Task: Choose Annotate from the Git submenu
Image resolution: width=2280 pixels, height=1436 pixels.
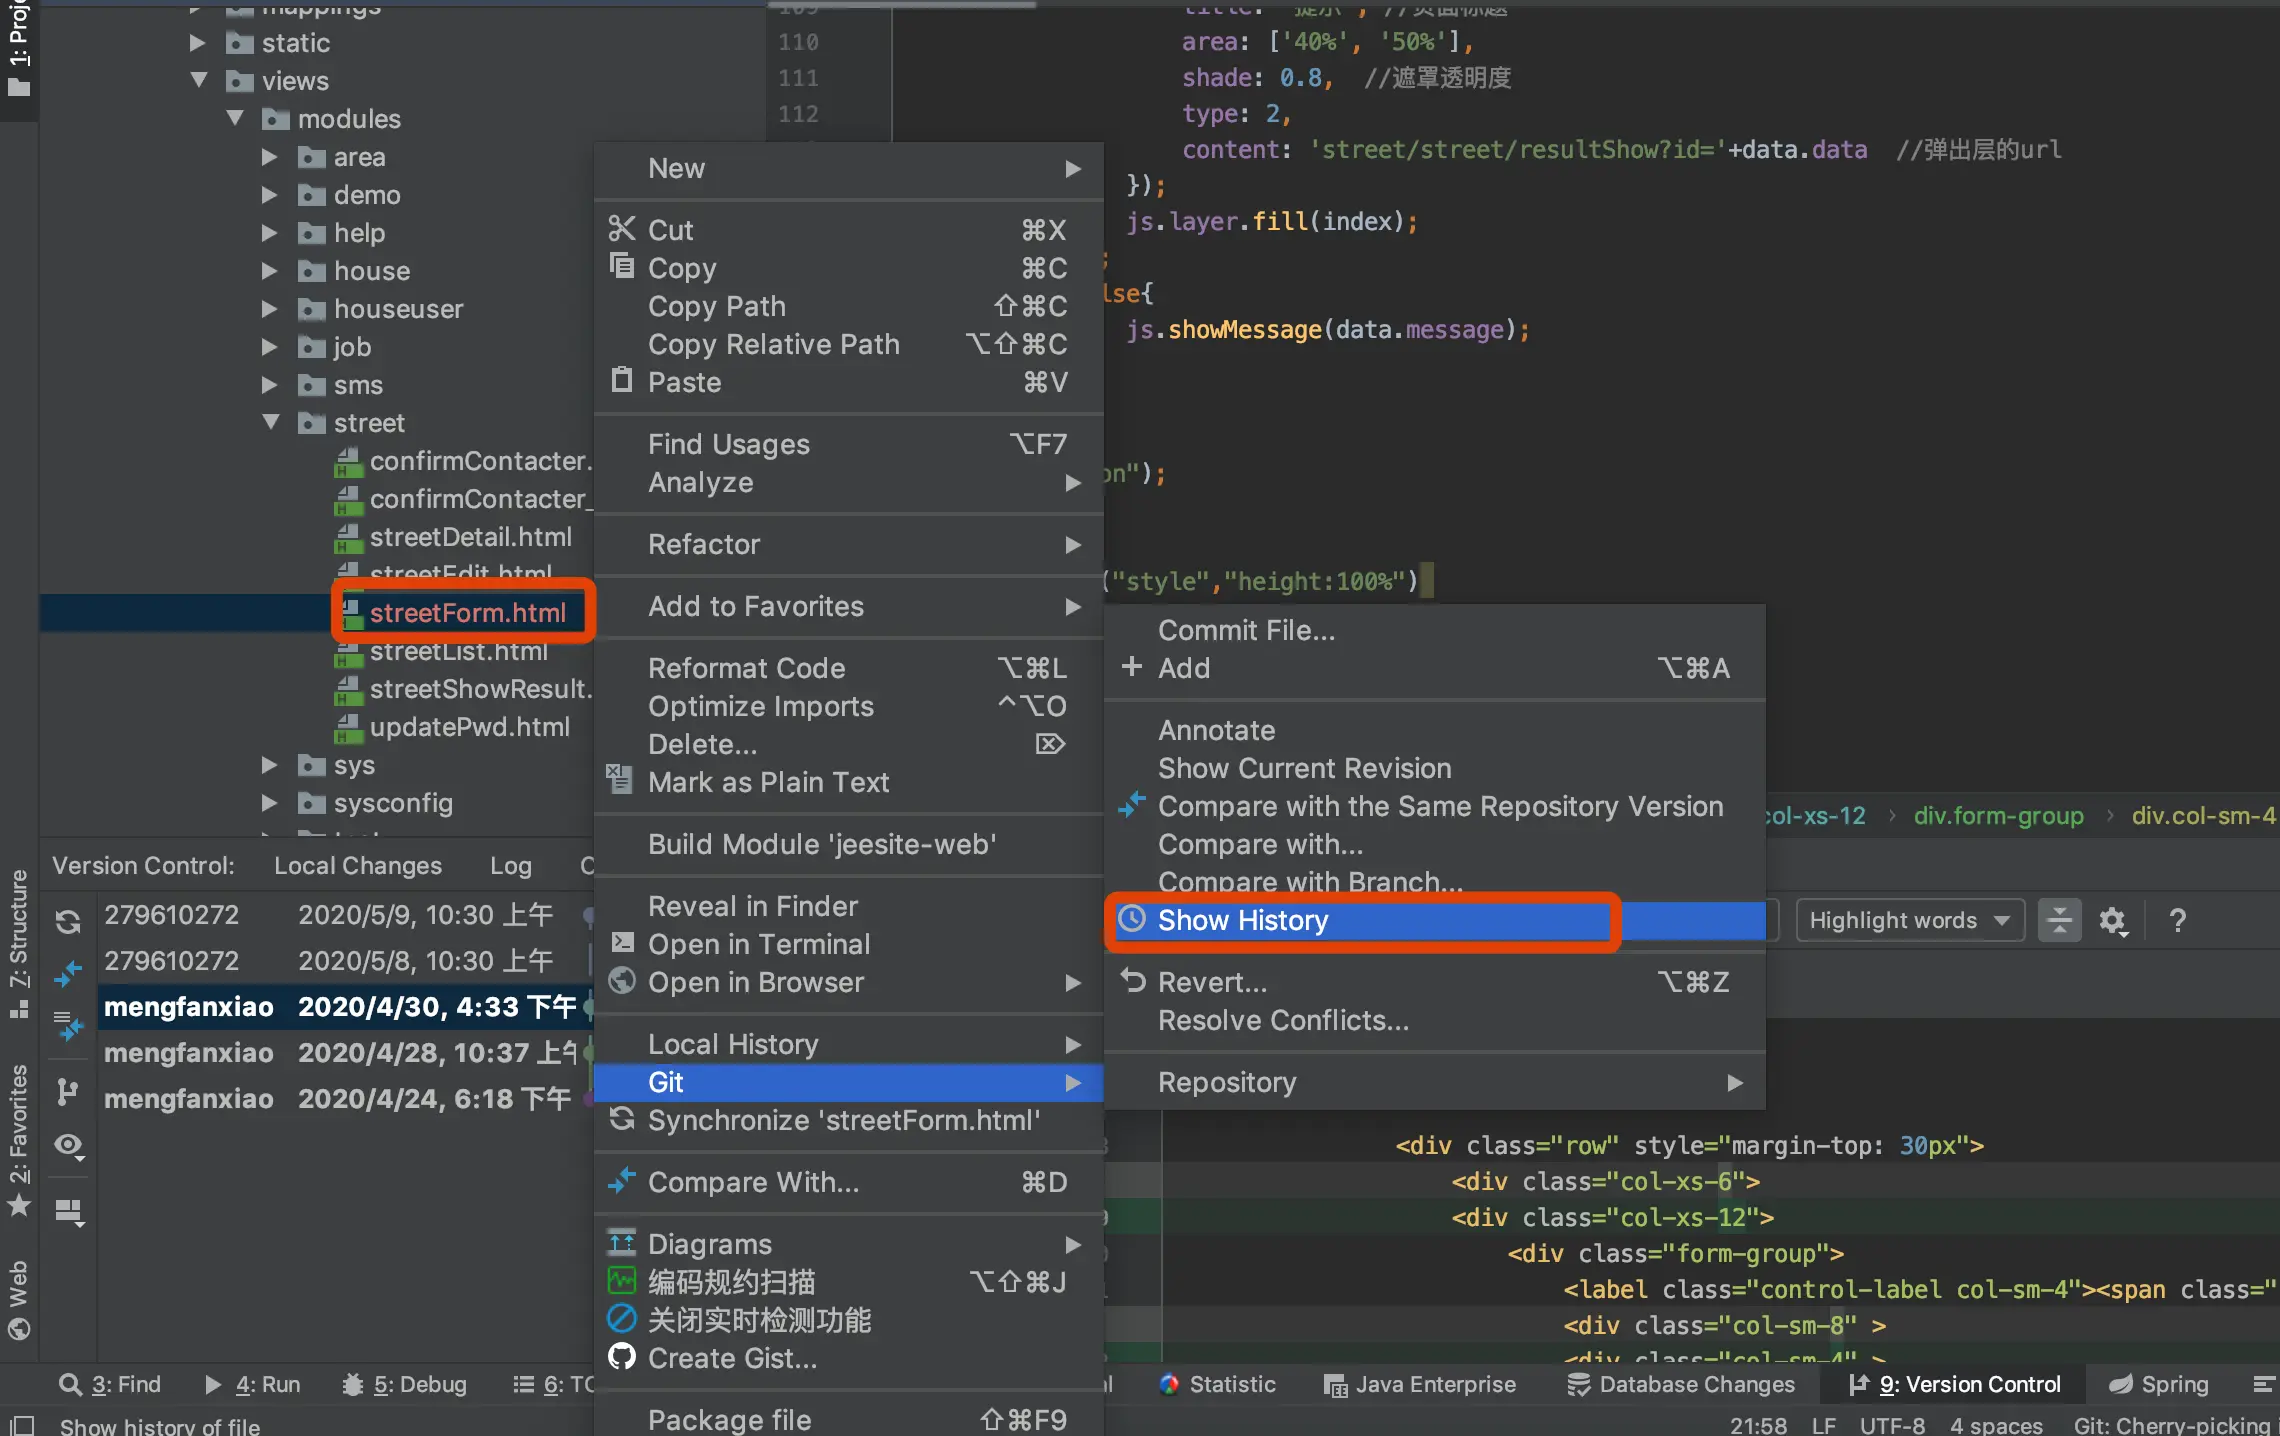Action: [x=1216, y=730]
